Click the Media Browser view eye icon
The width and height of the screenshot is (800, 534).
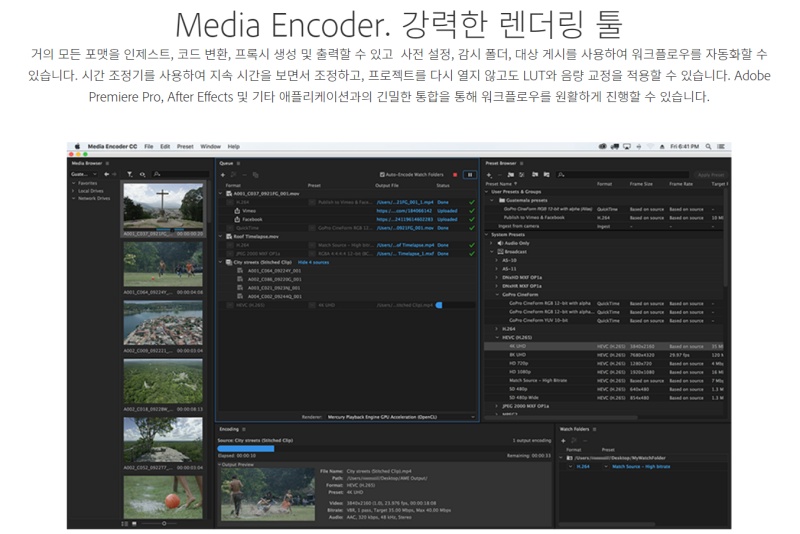[143, 174]
